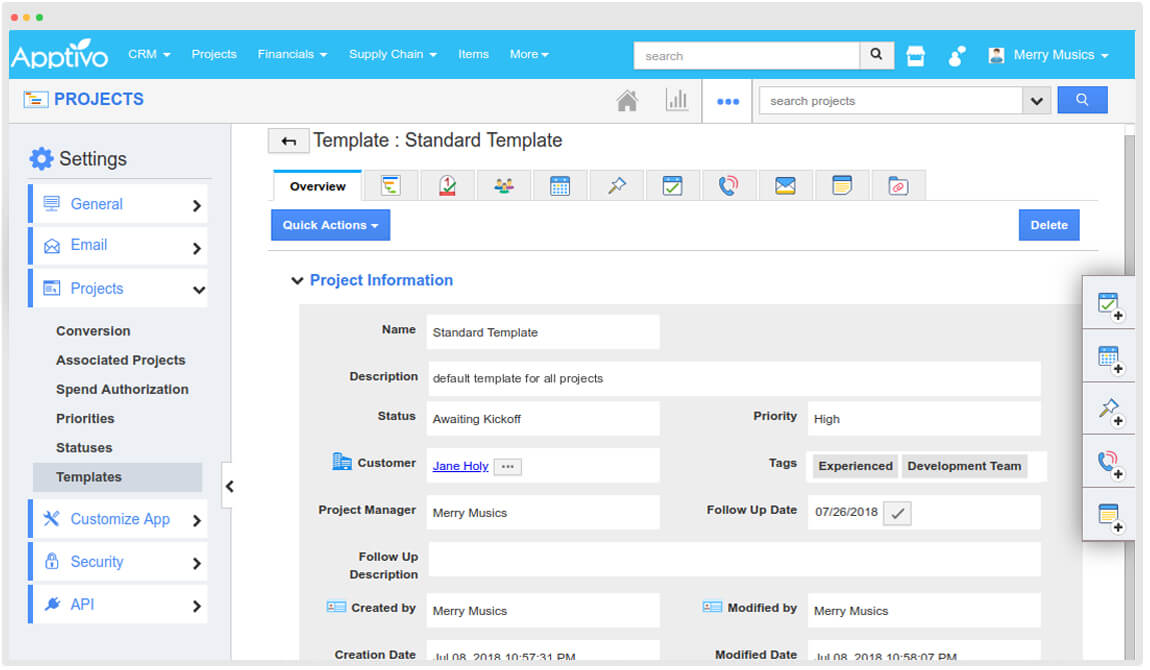Open the Documents attachment tab icon
The height and width of the screenshot is (670, 1150).
[x=898, y=185]
